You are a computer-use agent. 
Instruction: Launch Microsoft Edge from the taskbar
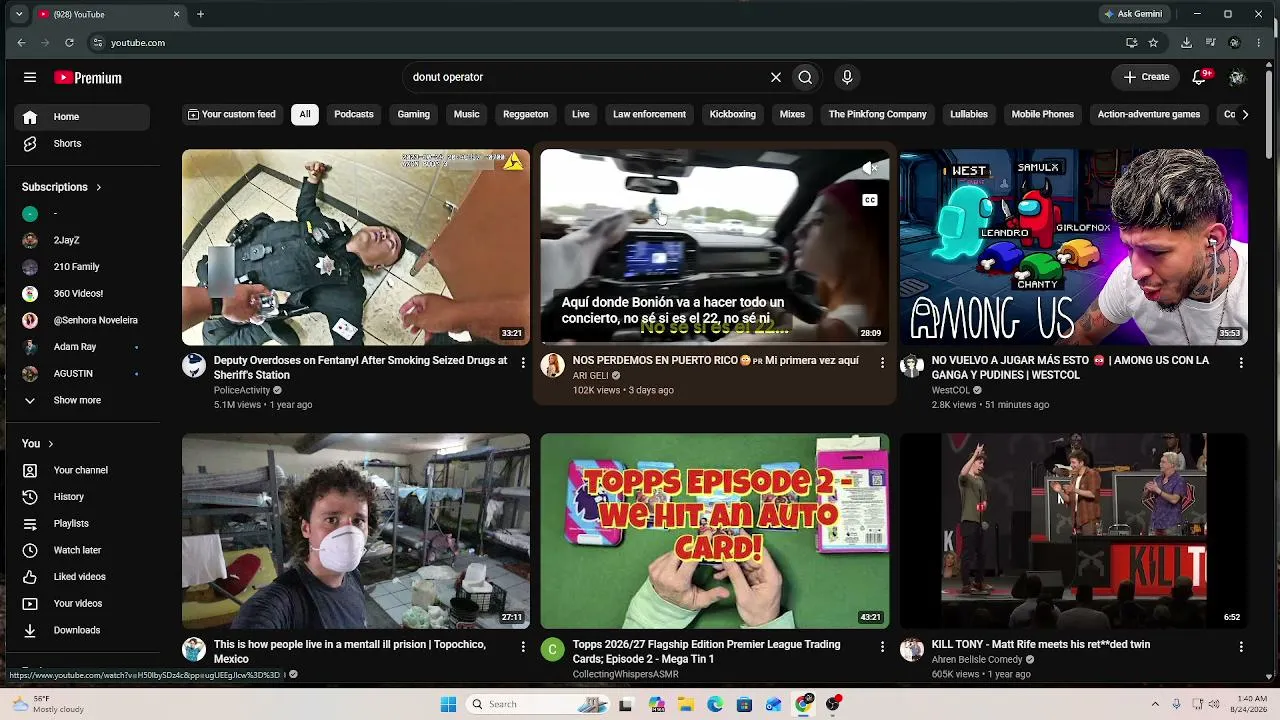715,704
